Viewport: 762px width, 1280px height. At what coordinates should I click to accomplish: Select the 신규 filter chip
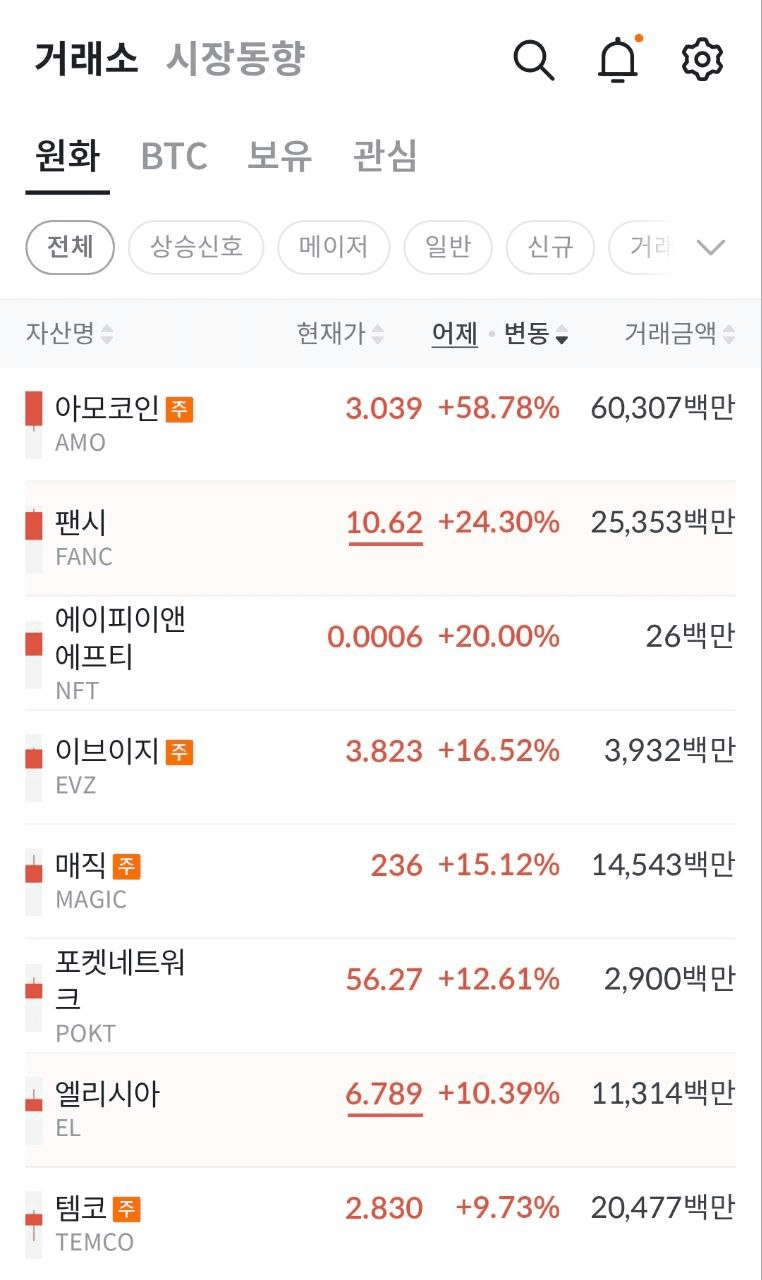click(x=550, y=247)
